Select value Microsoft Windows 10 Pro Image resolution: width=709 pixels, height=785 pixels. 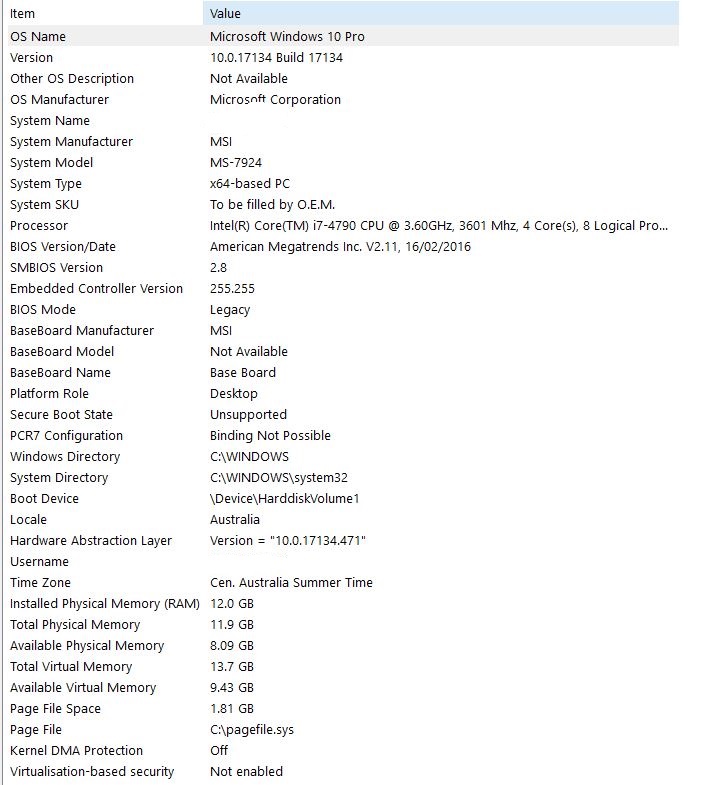tap(287, 37)
